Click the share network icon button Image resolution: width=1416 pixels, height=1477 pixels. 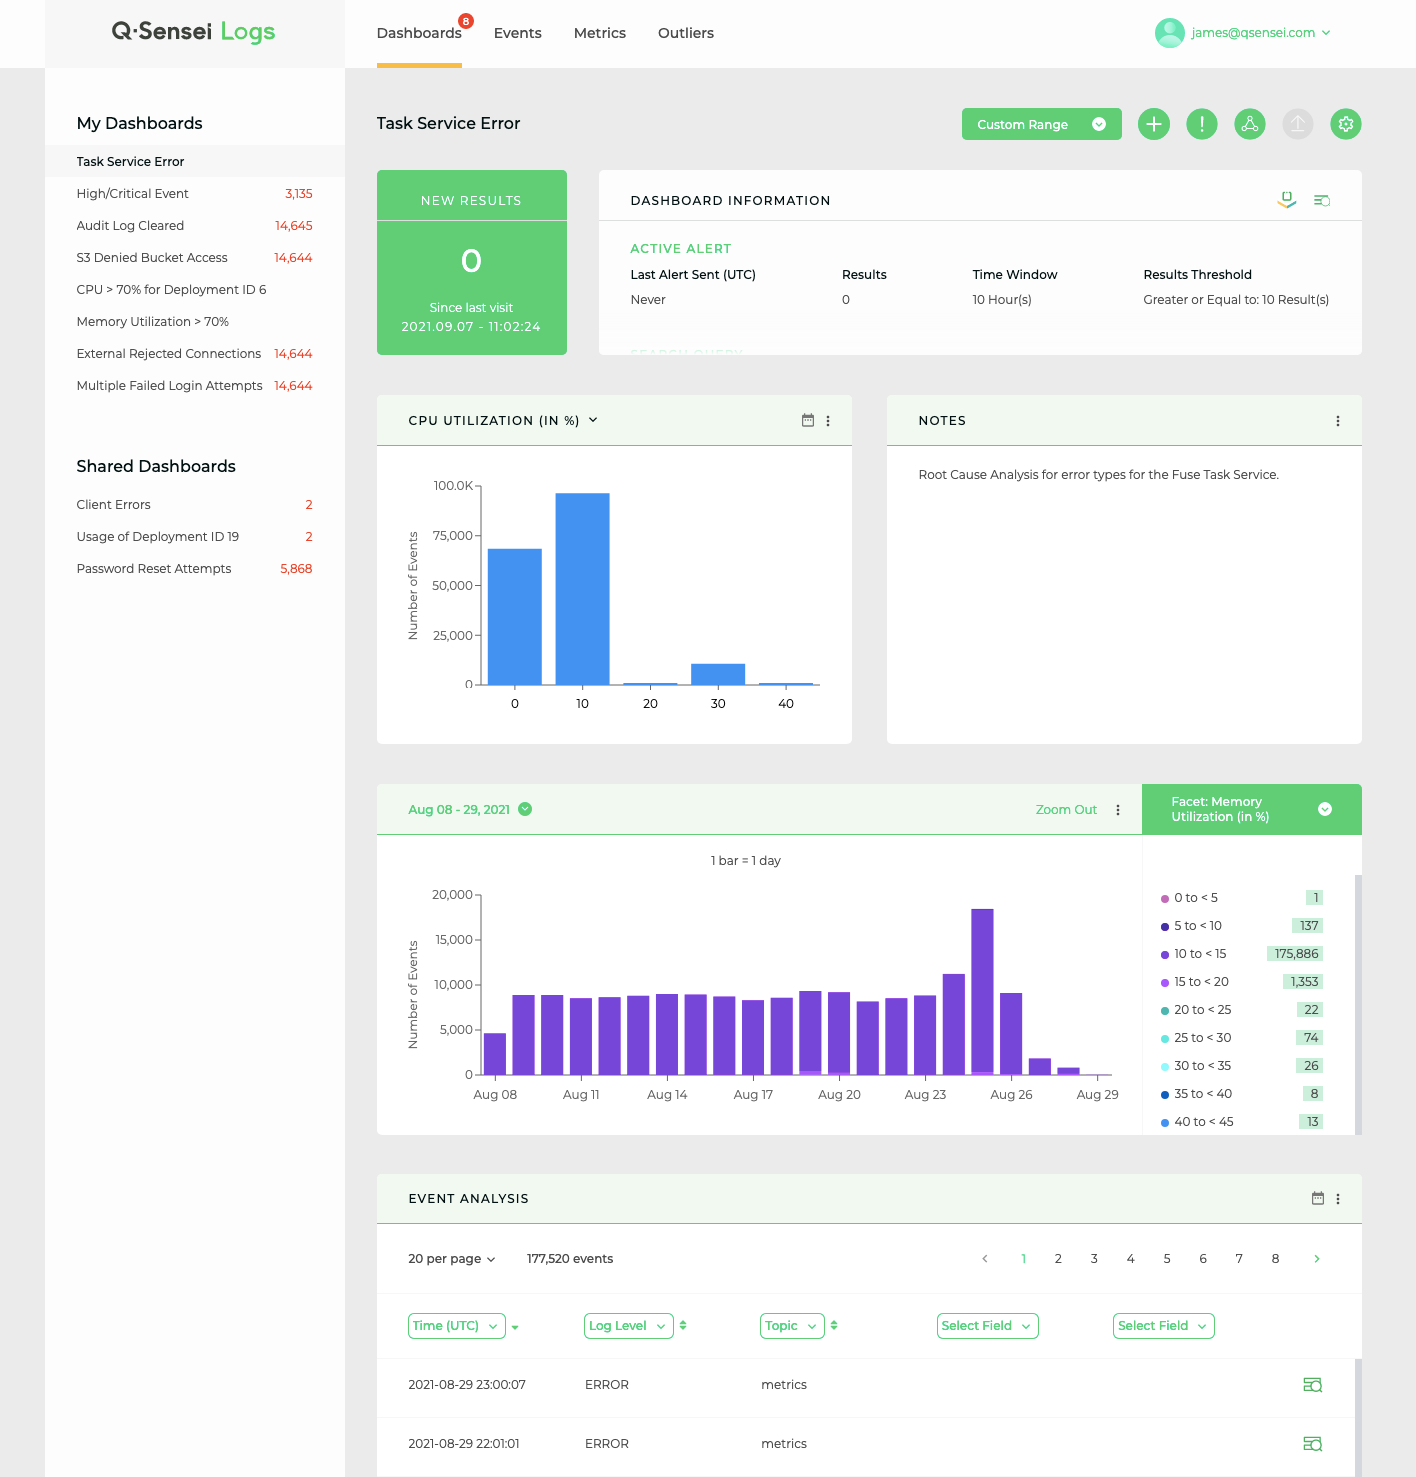[x=1250, y=124]
